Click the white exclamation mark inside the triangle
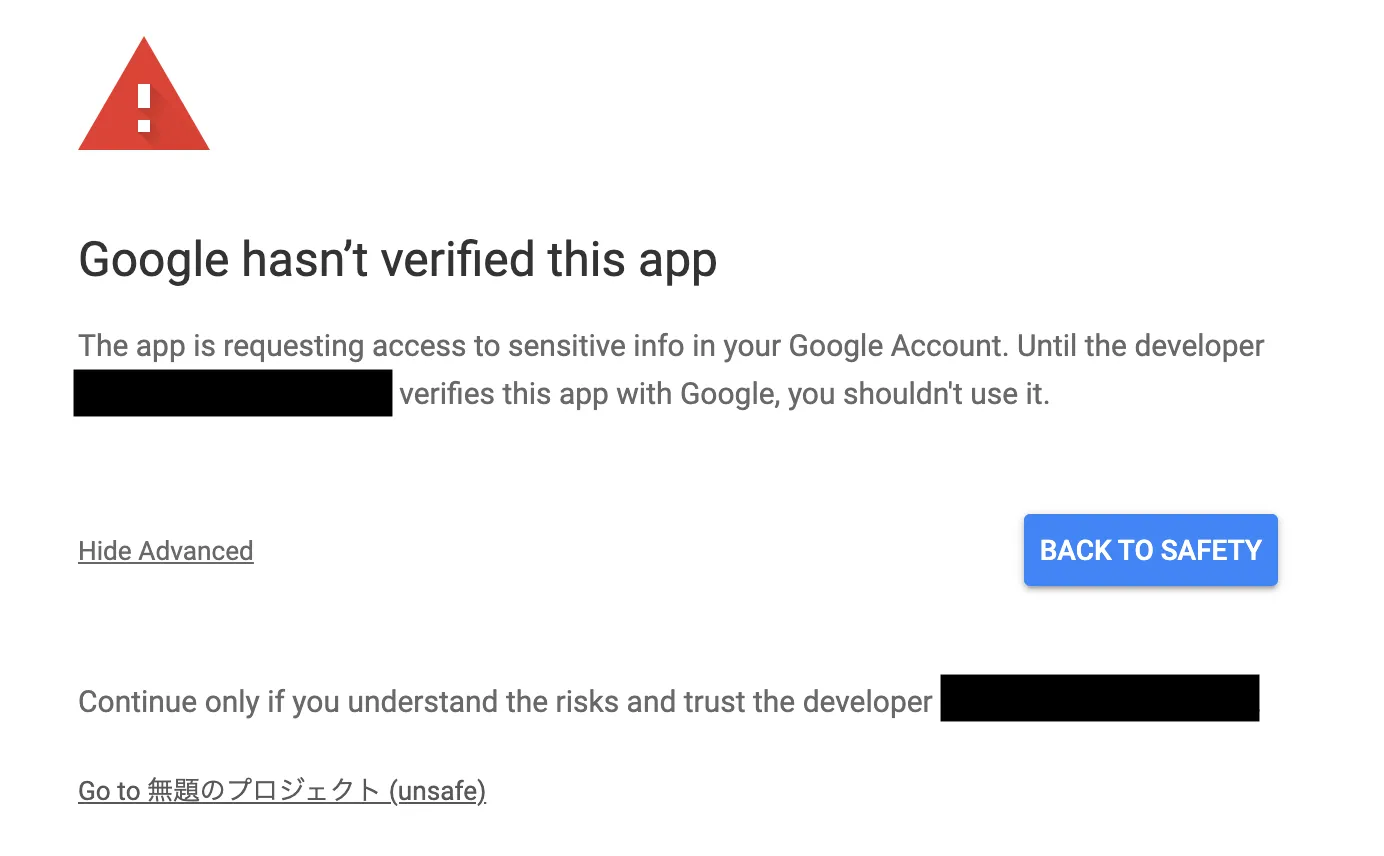This screenshot has width=1384, height=856. coord(144,108)
